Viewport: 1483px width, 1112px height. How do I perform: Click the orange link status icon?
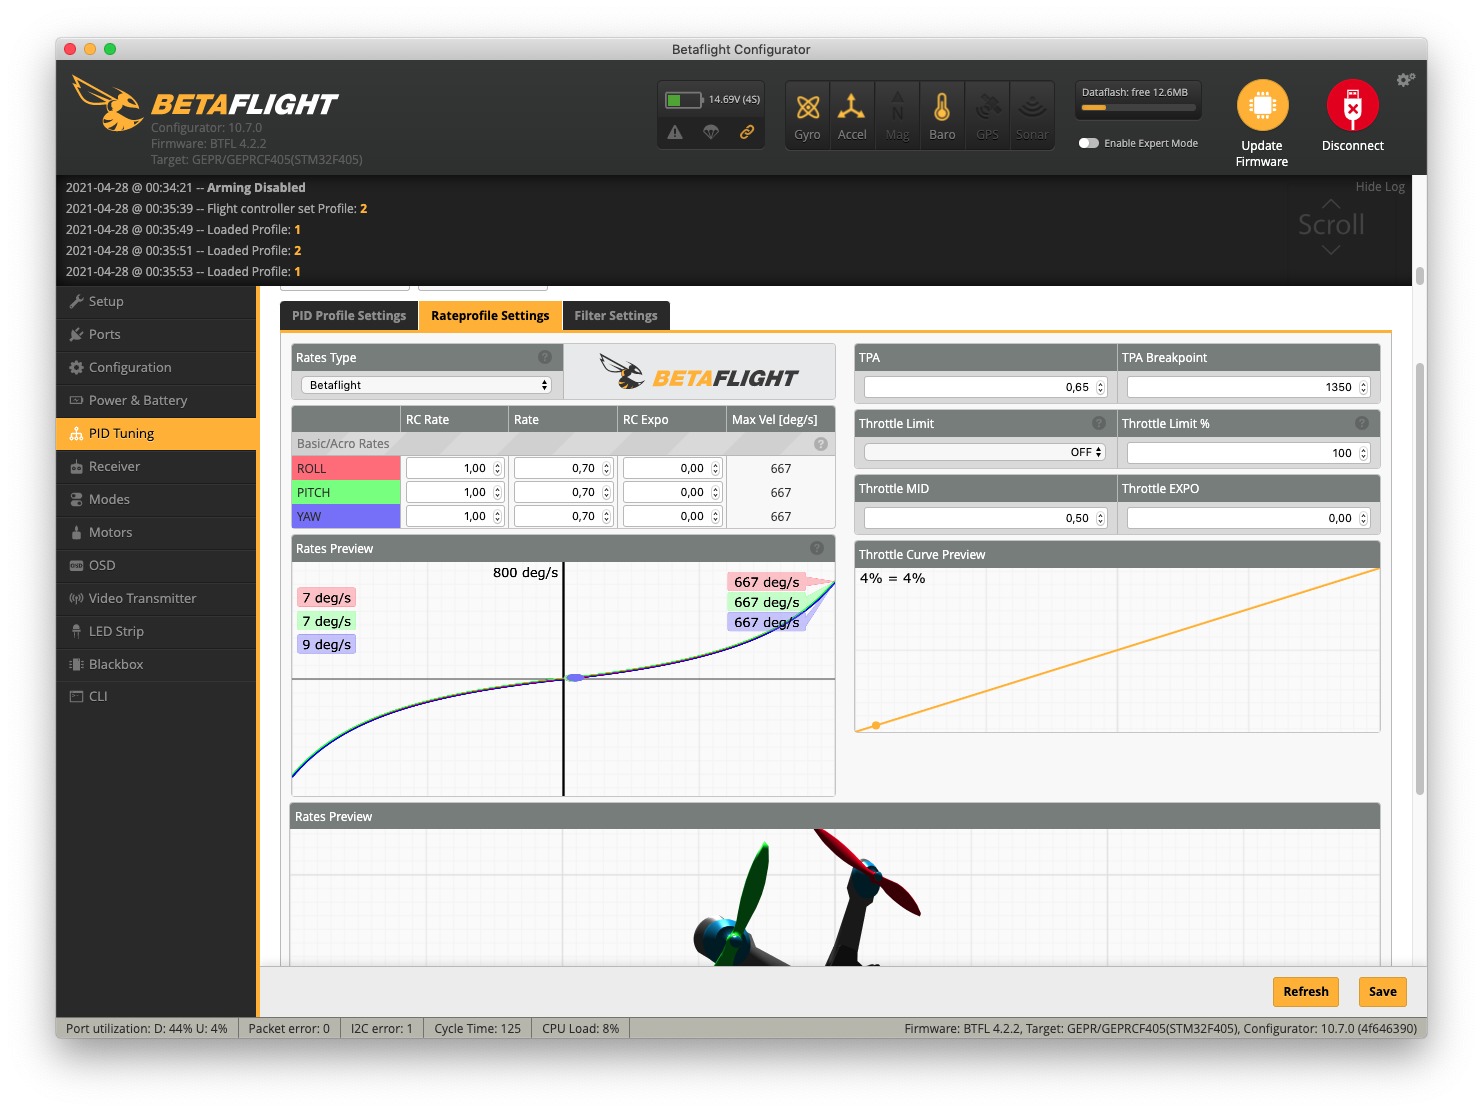[x=747, y=132]
